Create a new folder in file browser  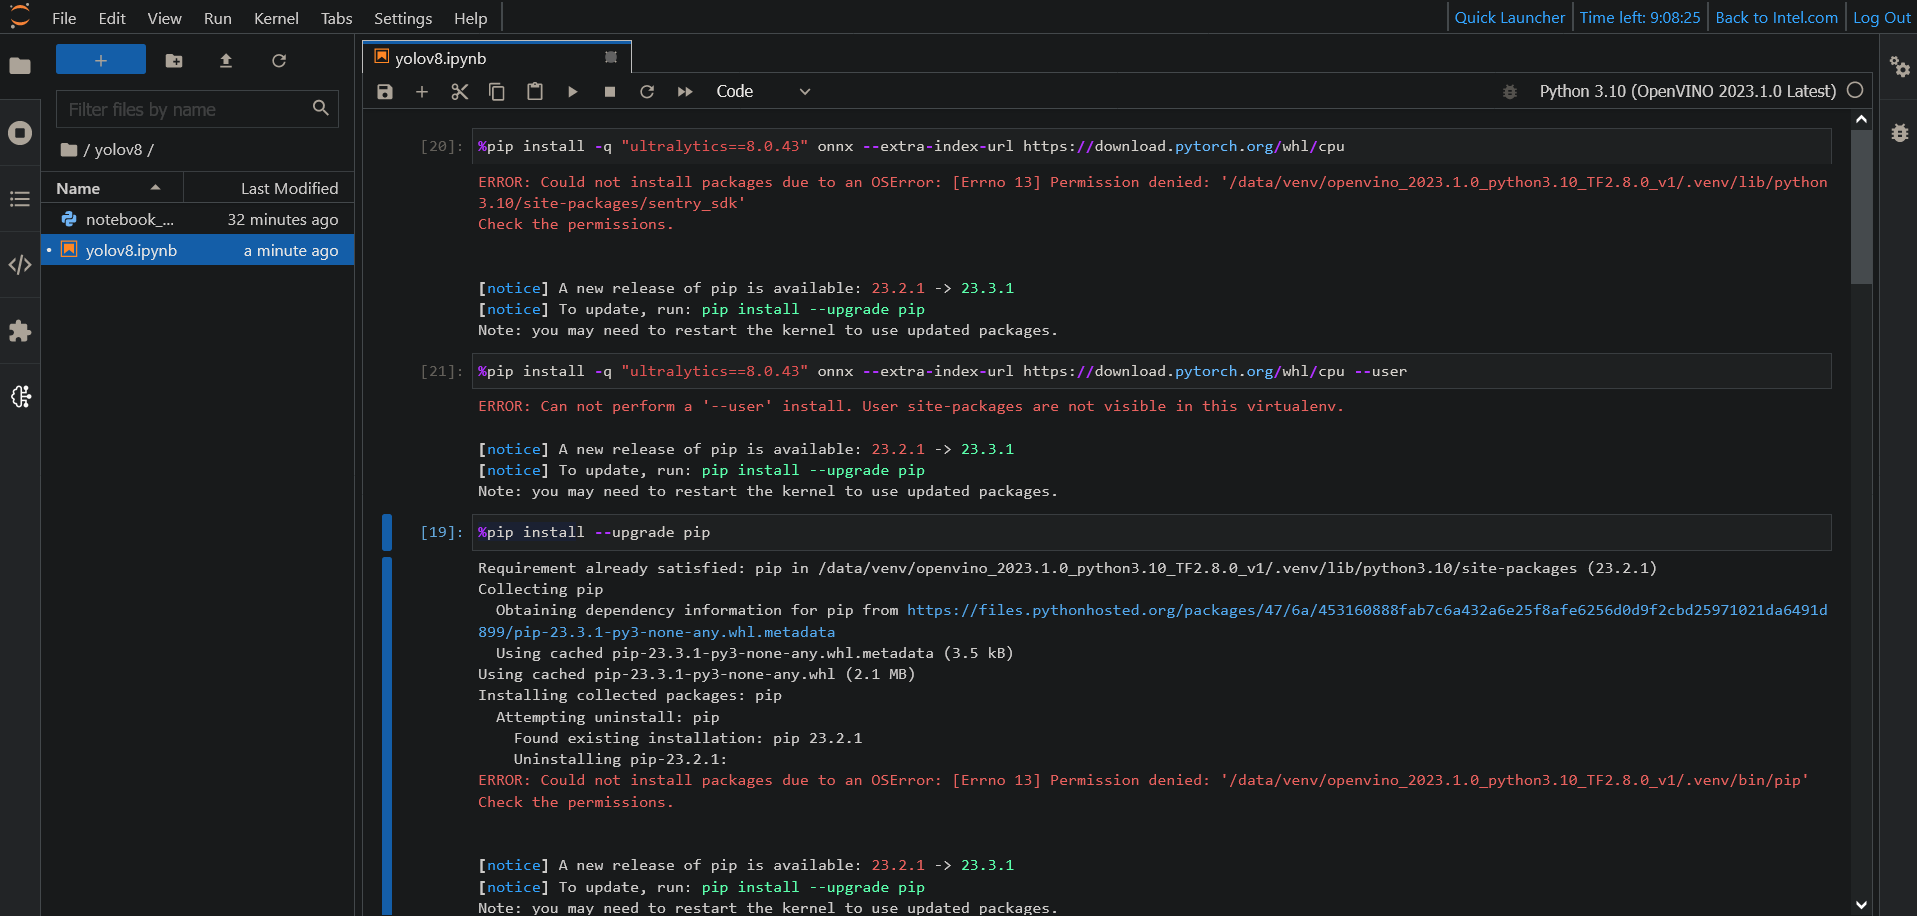click(x=174, y=61)
